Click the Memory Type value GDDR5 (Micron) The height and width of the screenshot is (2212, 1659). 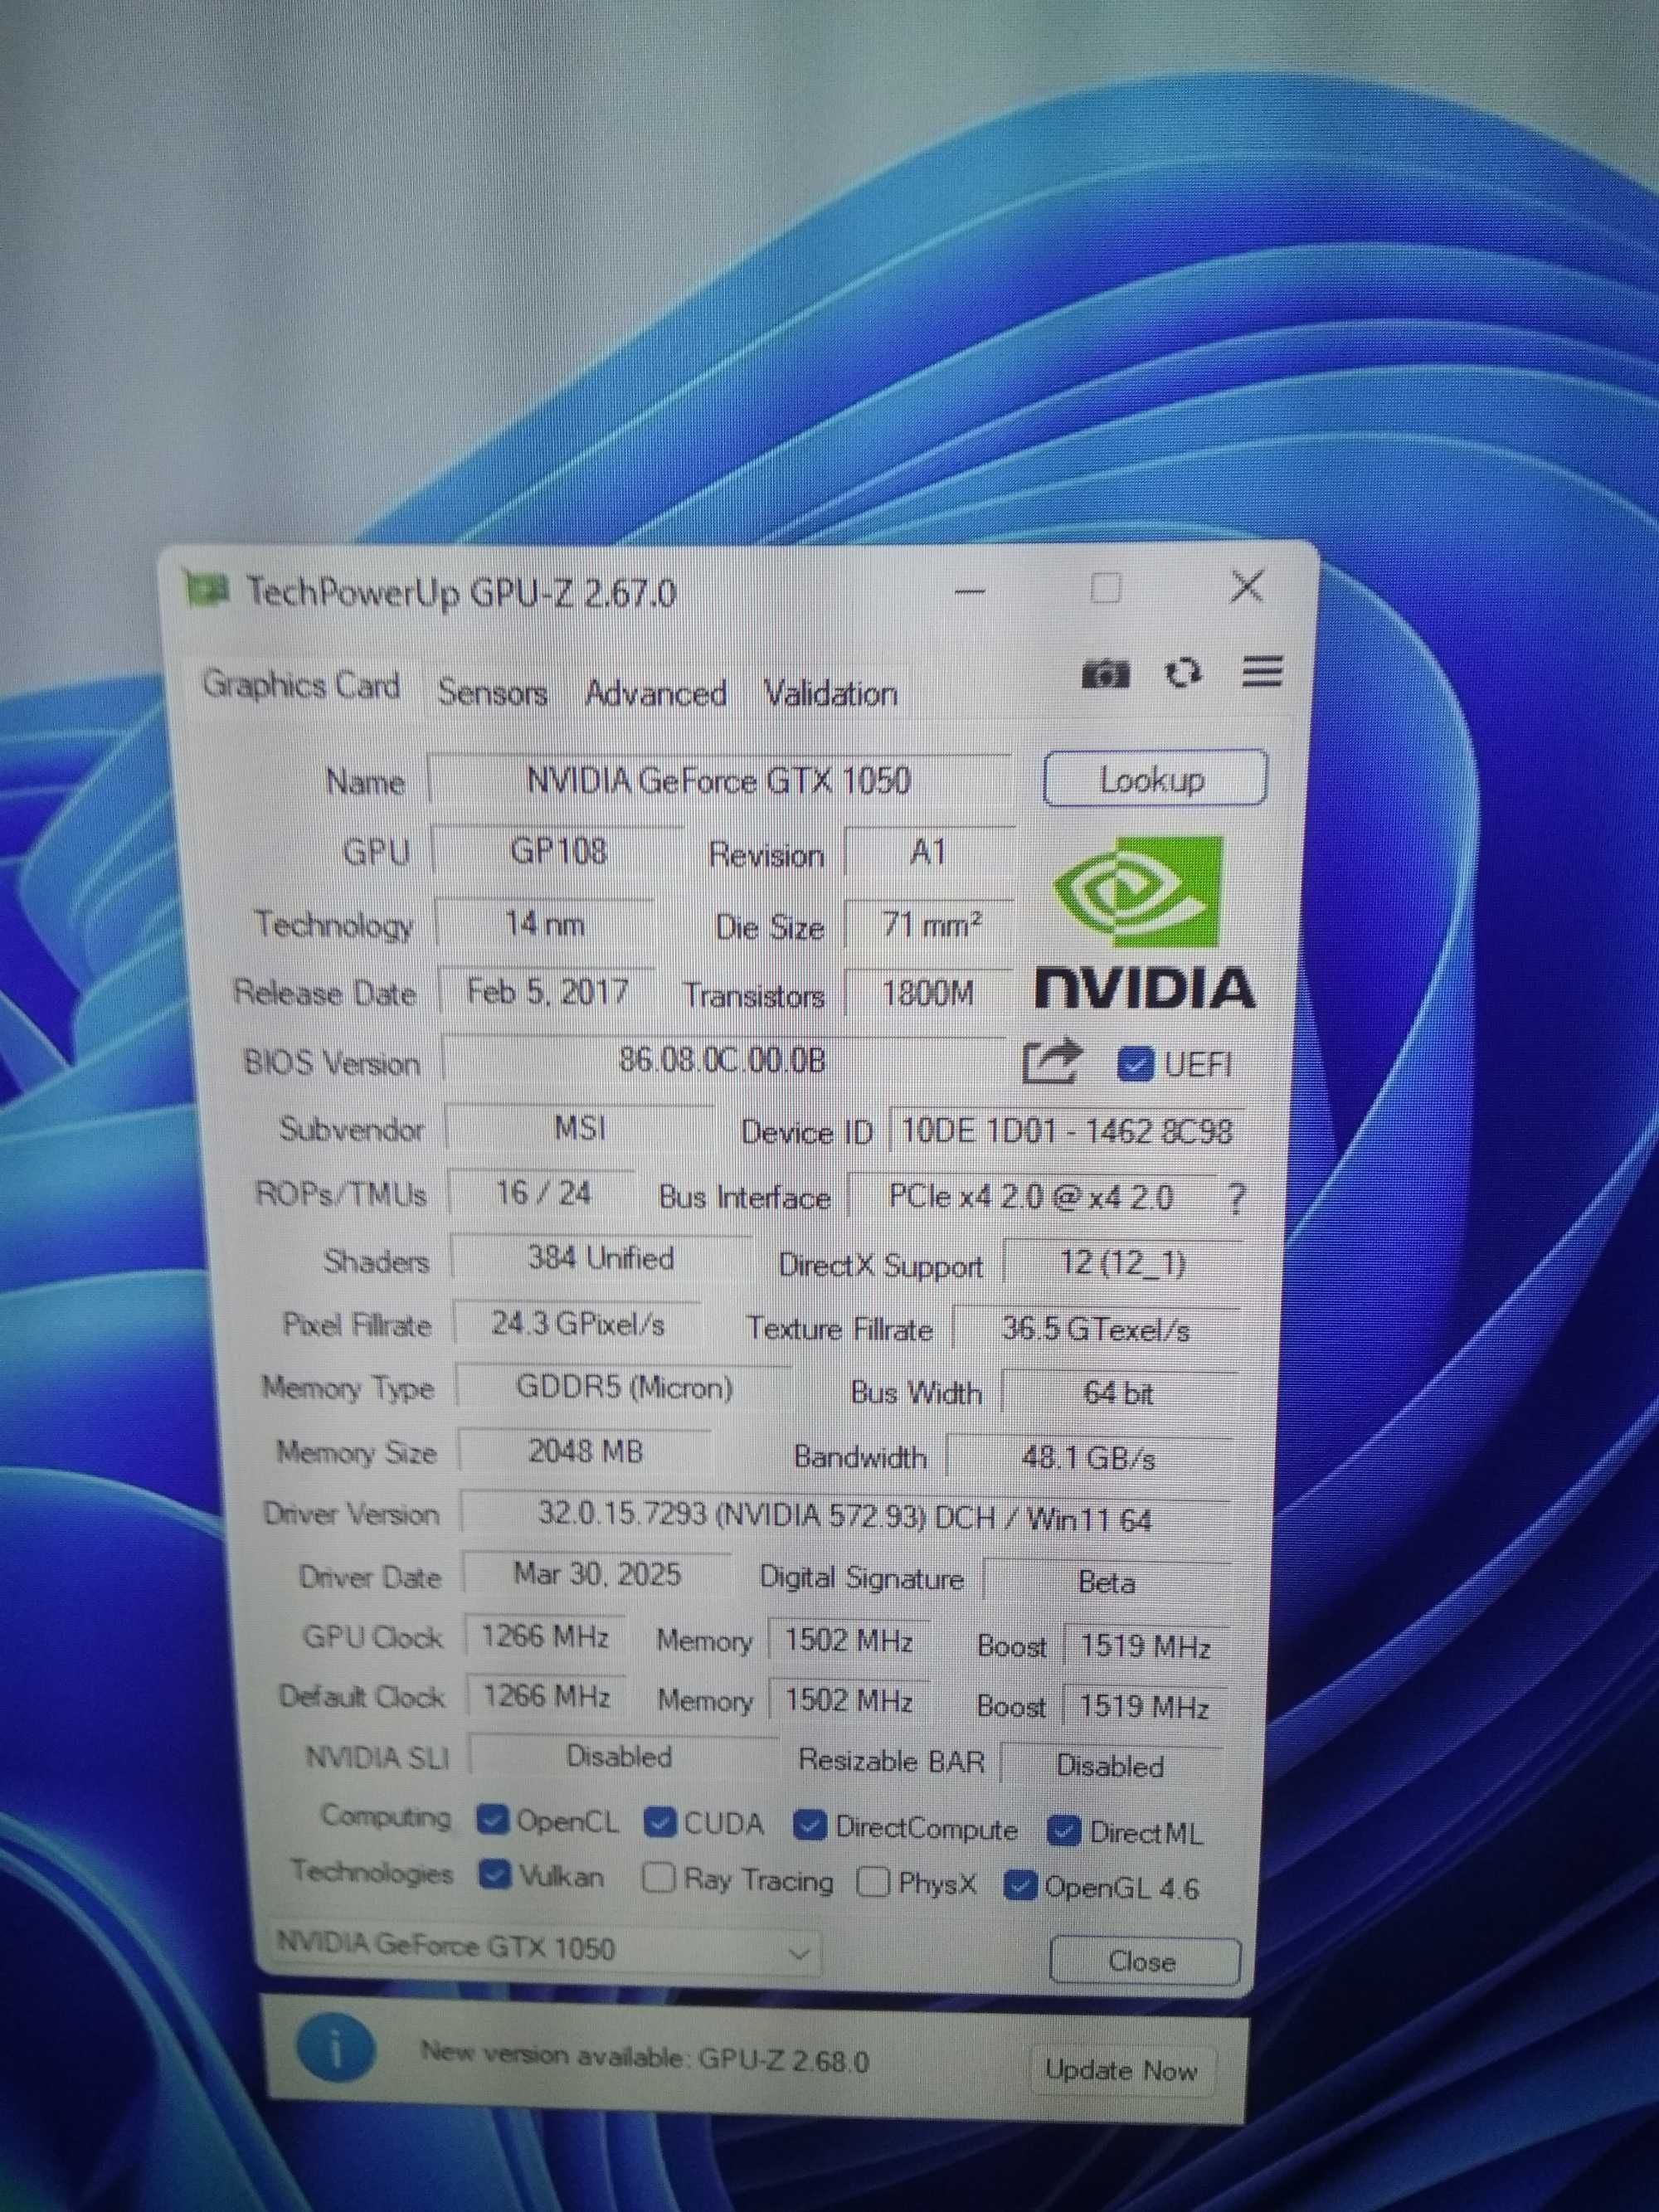624,1387
